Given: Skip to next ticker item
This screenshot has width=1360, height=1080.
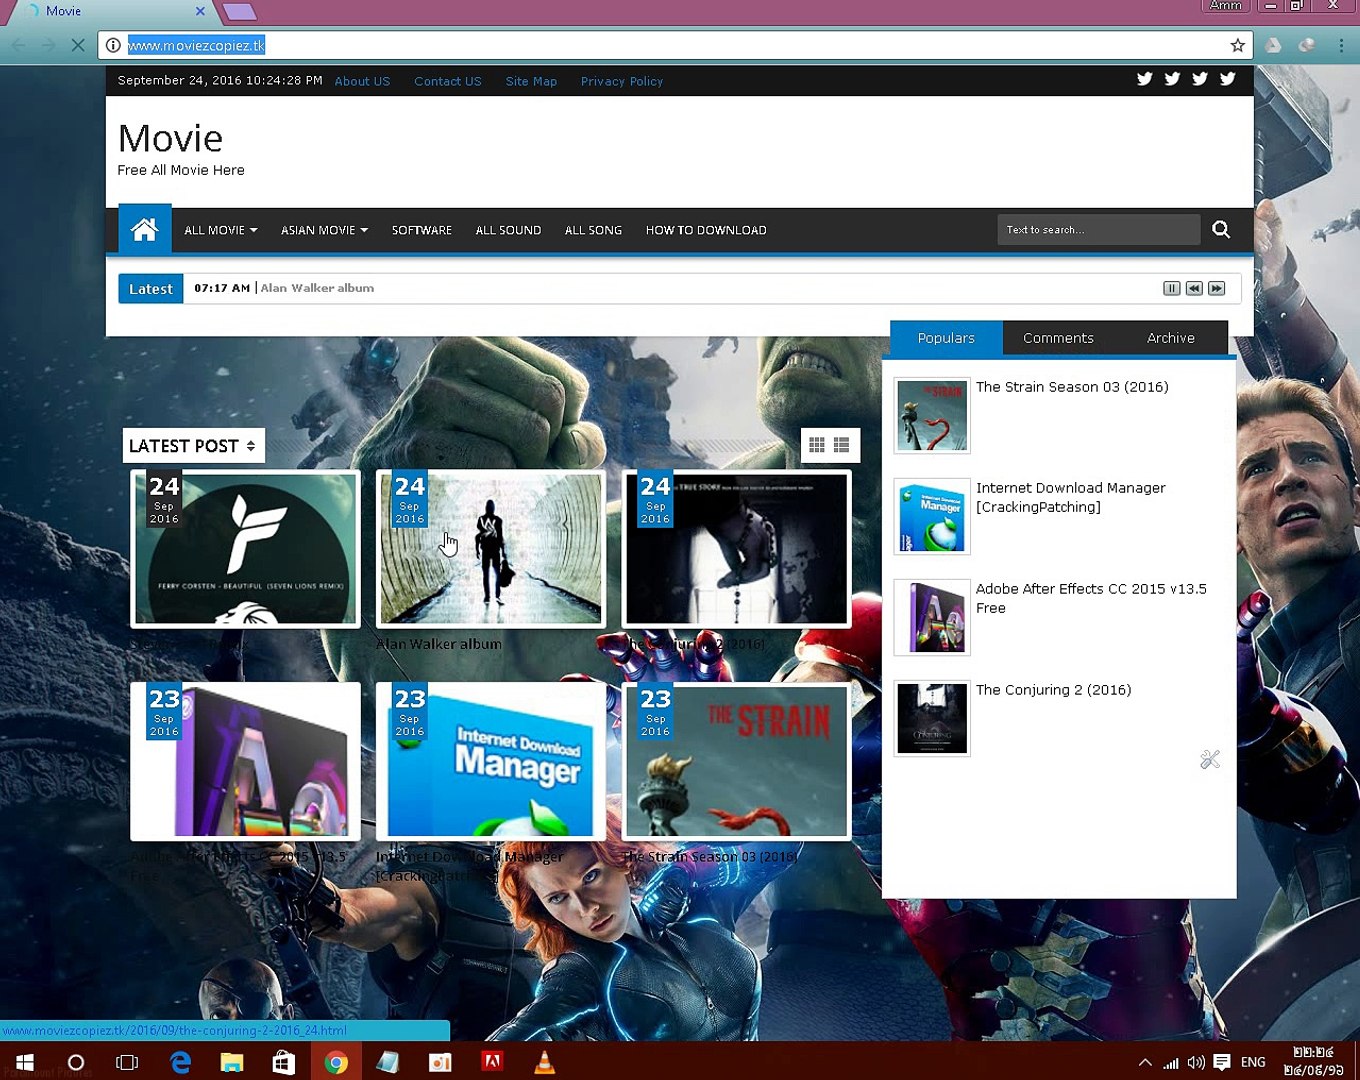Looking at the screenshot, I should click(x=1217, y=288).
